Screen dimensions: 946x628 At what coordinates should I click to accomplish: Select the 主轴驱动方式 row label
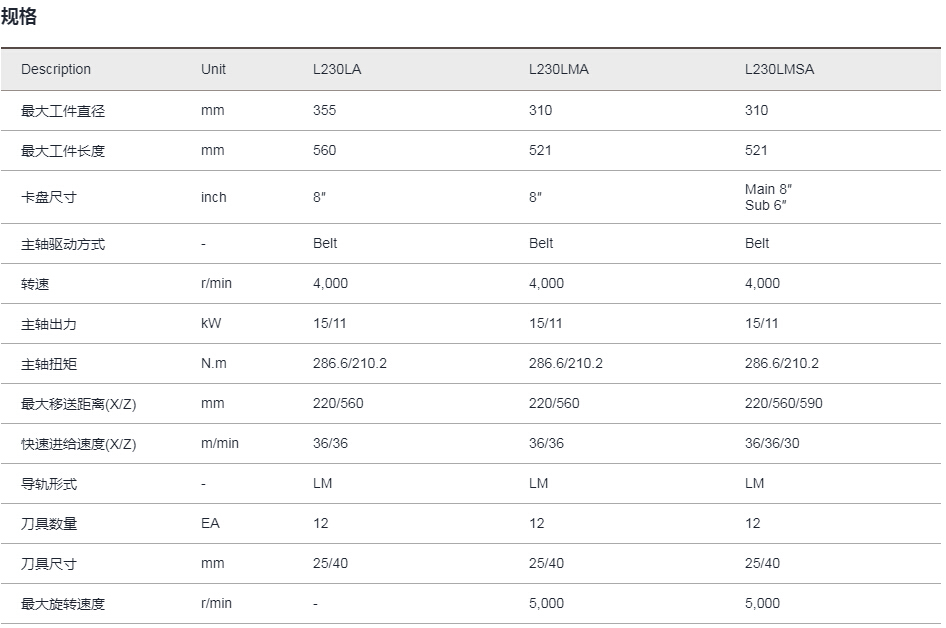63,244
